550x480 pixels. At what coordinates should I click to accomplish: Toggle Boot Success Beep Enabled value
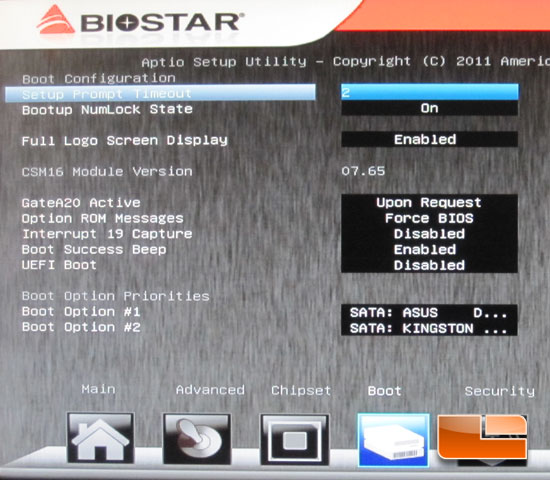tap(429, 249)
